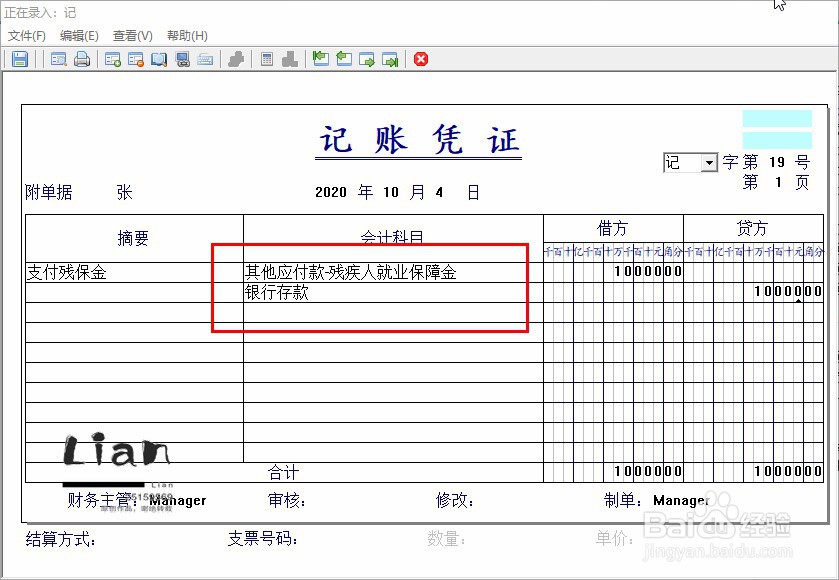Save the current voucher with disk icon
Screen dimensions: 839x580
[18, 59]
